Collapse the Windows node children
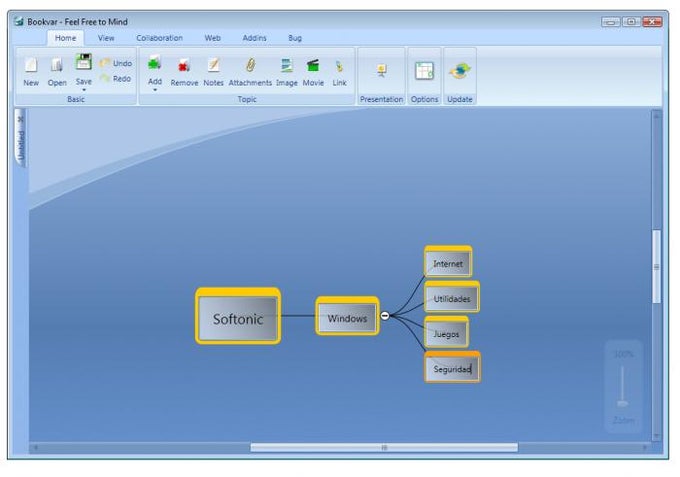Image resolution: width=680 pixels, height=477 pixels. coord(385,316)
